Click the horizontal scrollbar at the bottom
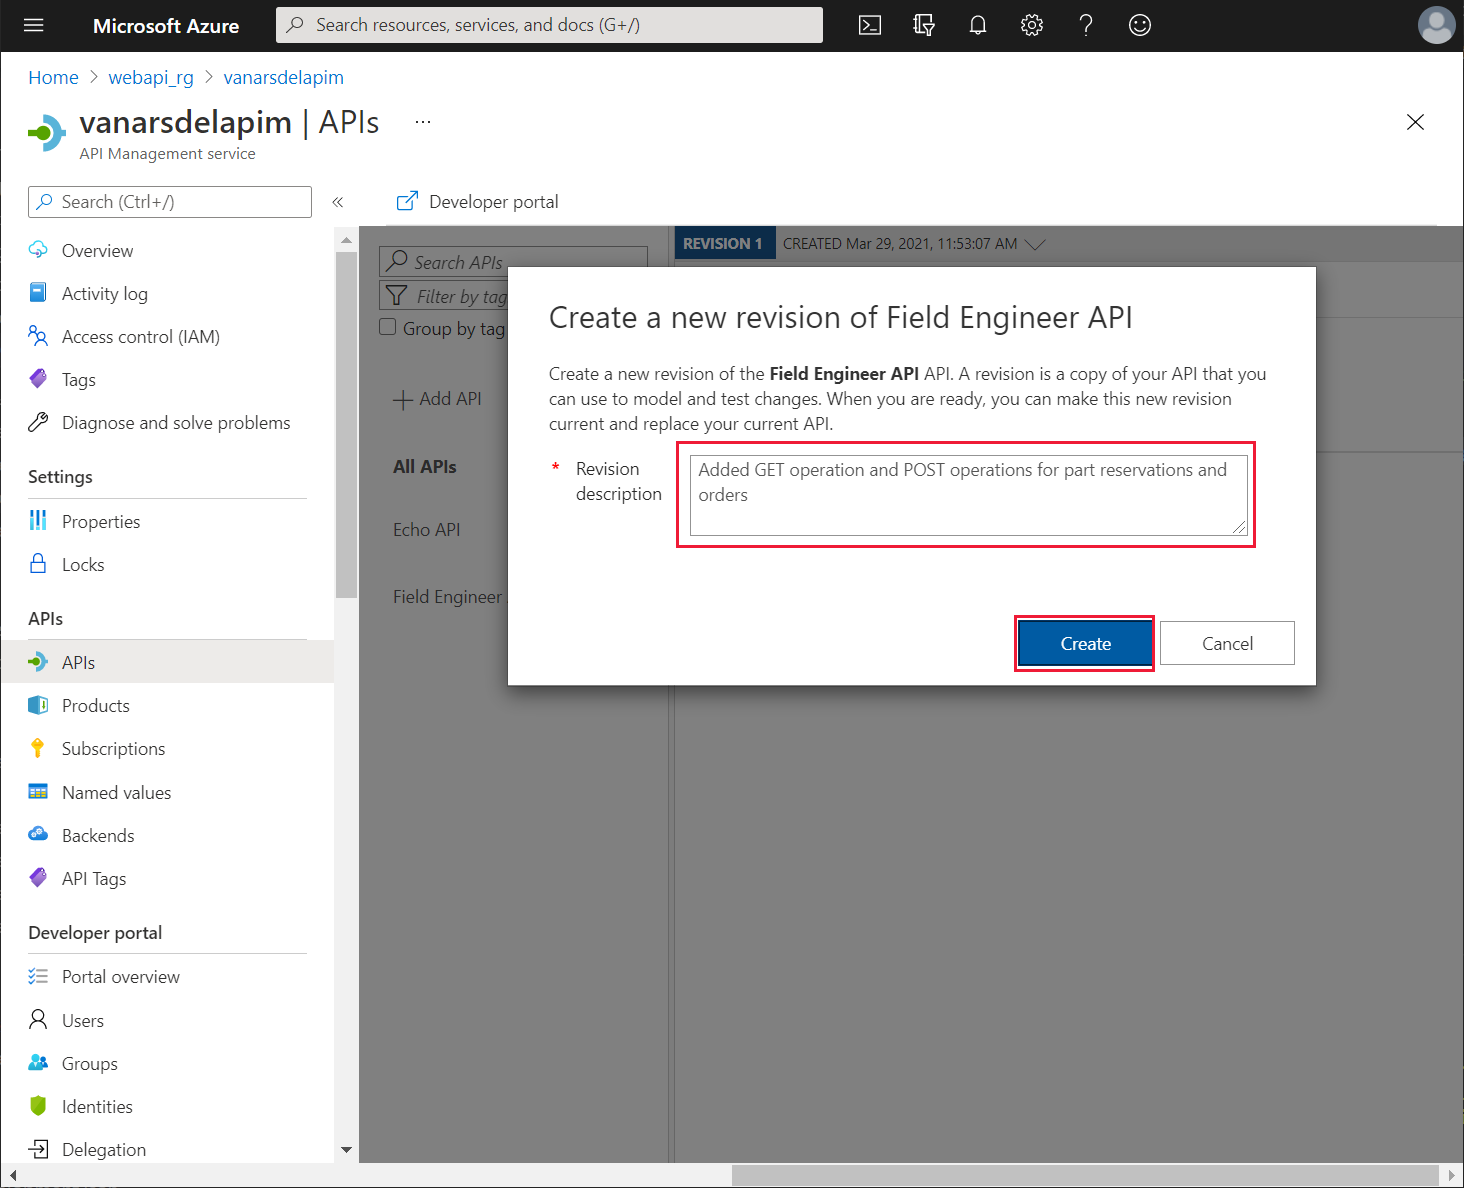Viewport: 1464px width, 1188px height. 1087,1175
